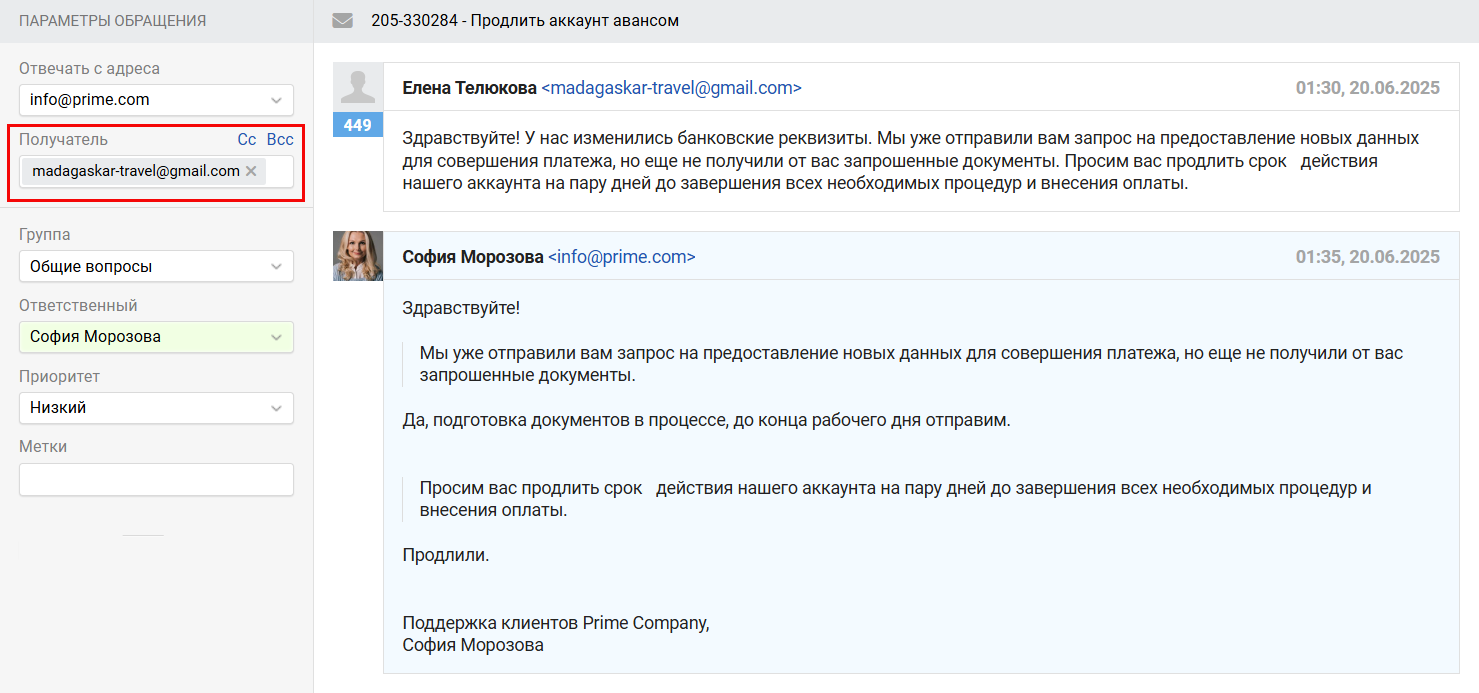Viewport: 1479px width, 693px height.
Task: Expand the Группа dropdown 'Общие вопросы'
Action: pyautogui.click(x=156, y=267)
